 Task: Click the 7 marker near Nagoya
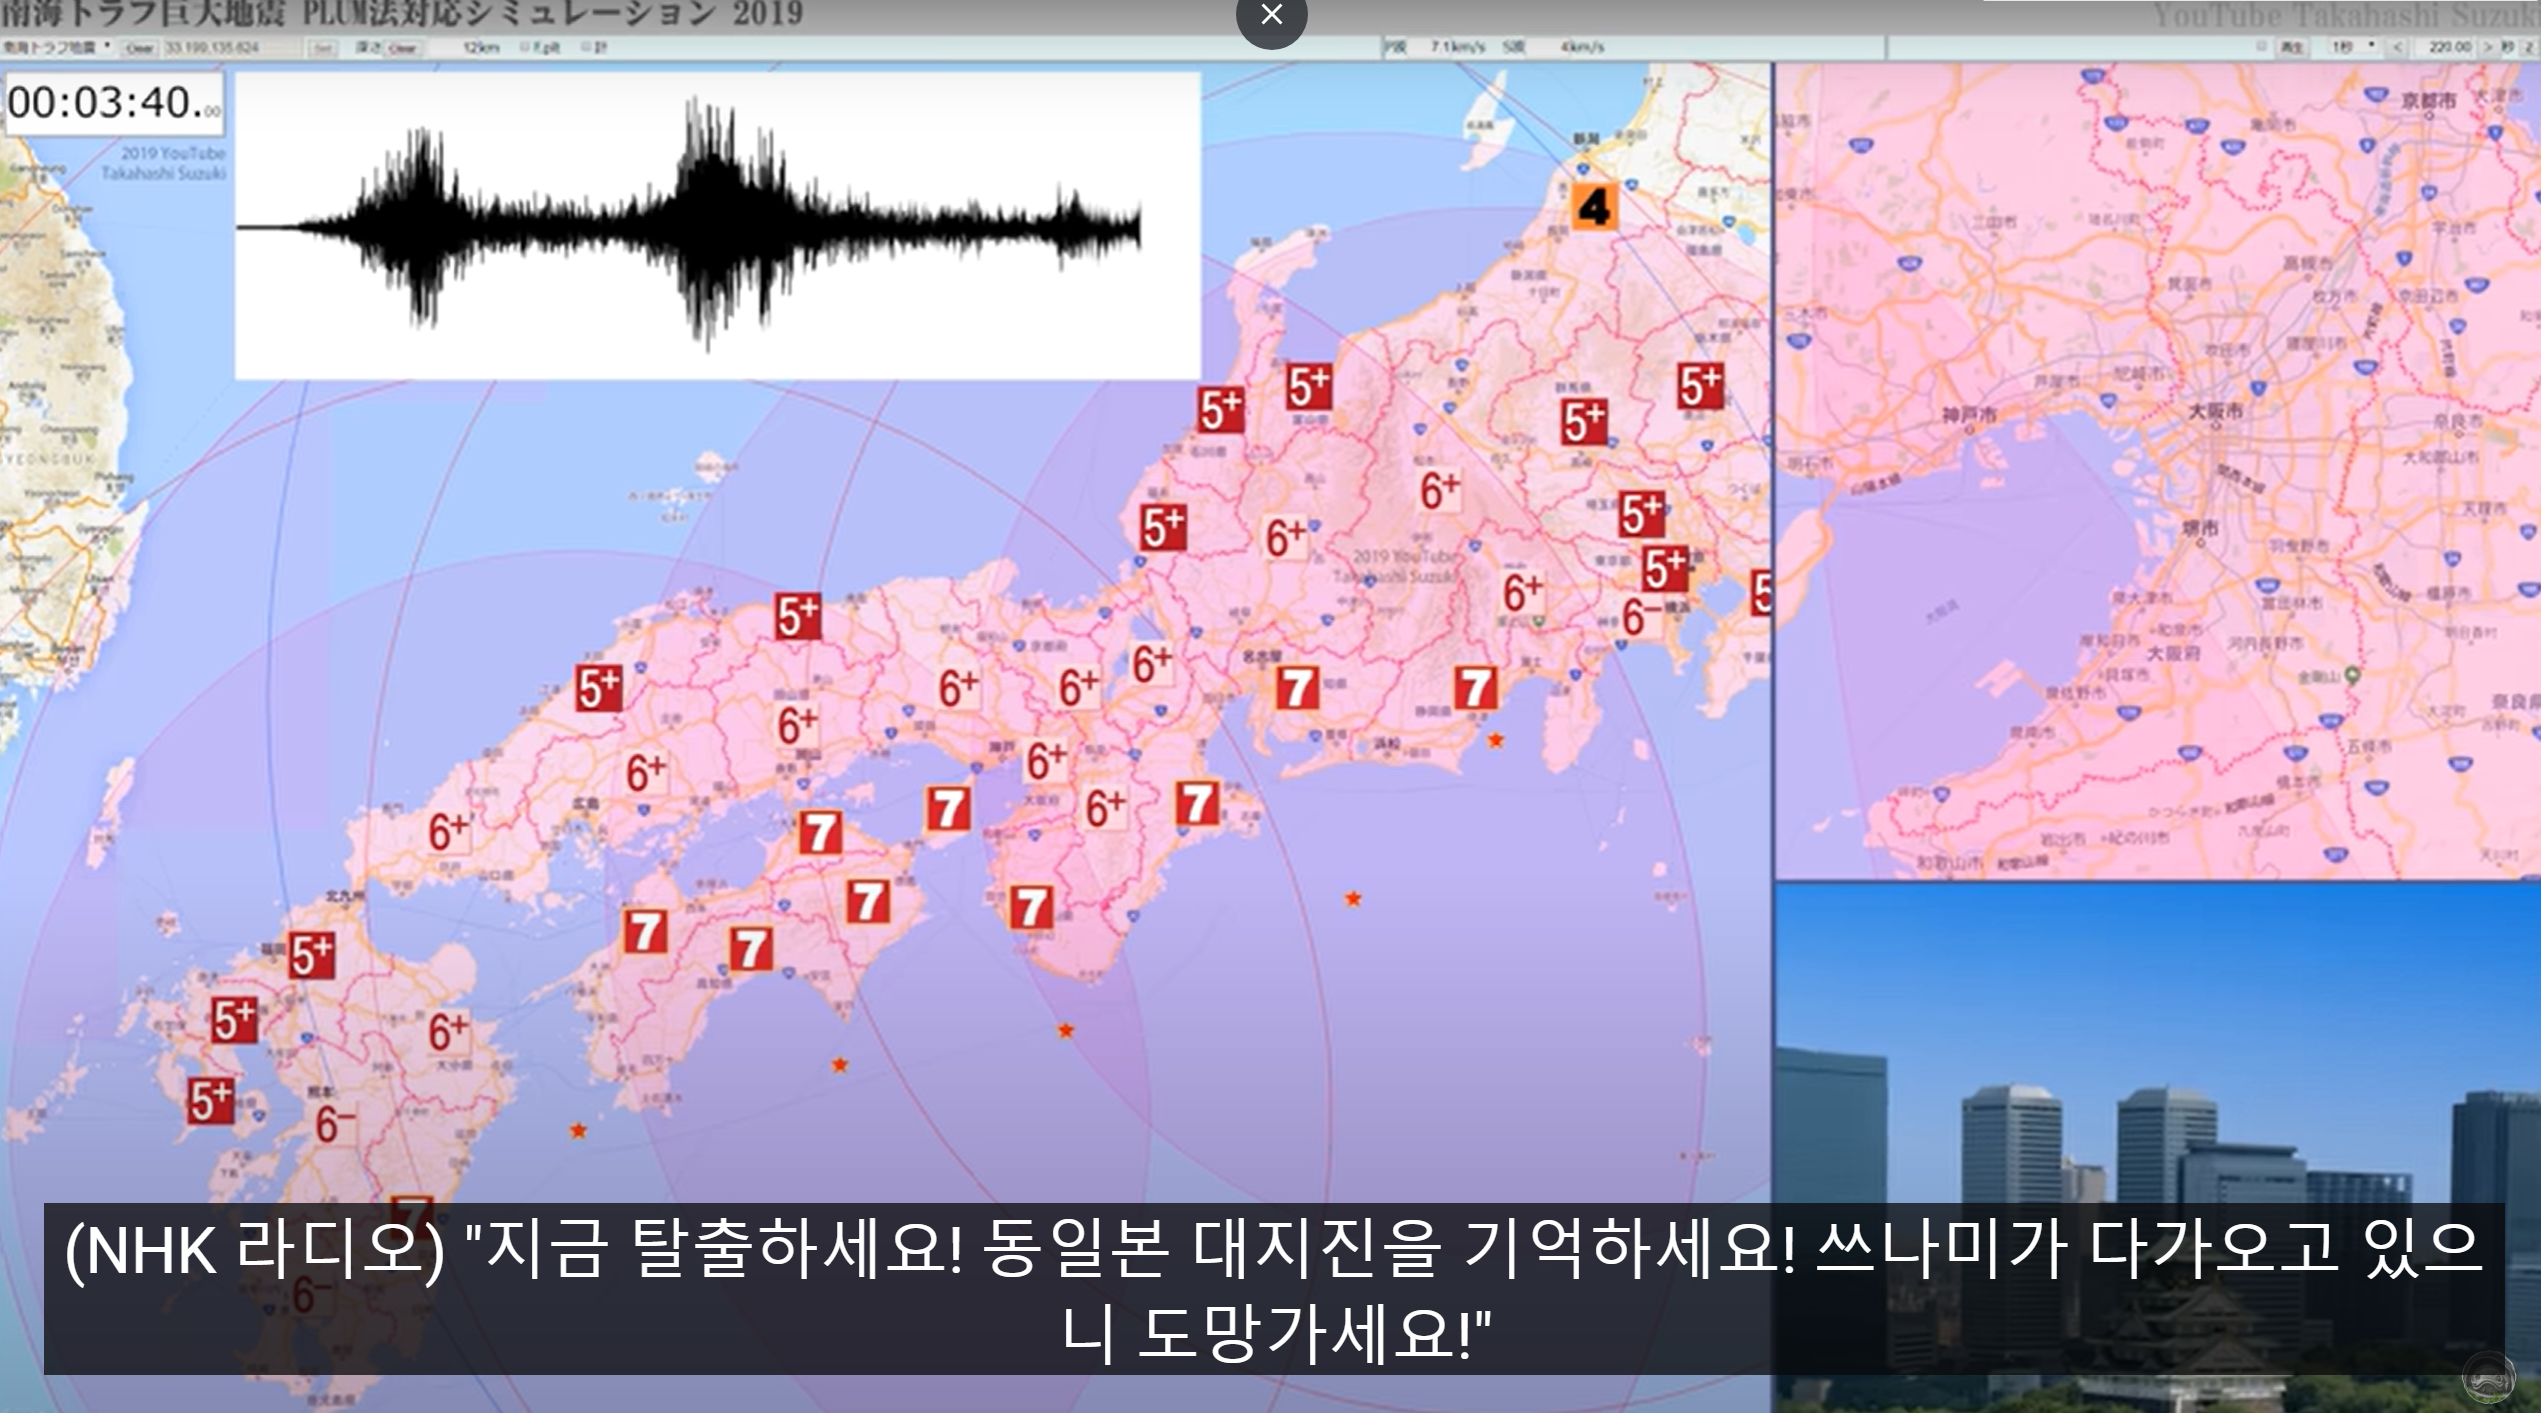(1297, 688)
